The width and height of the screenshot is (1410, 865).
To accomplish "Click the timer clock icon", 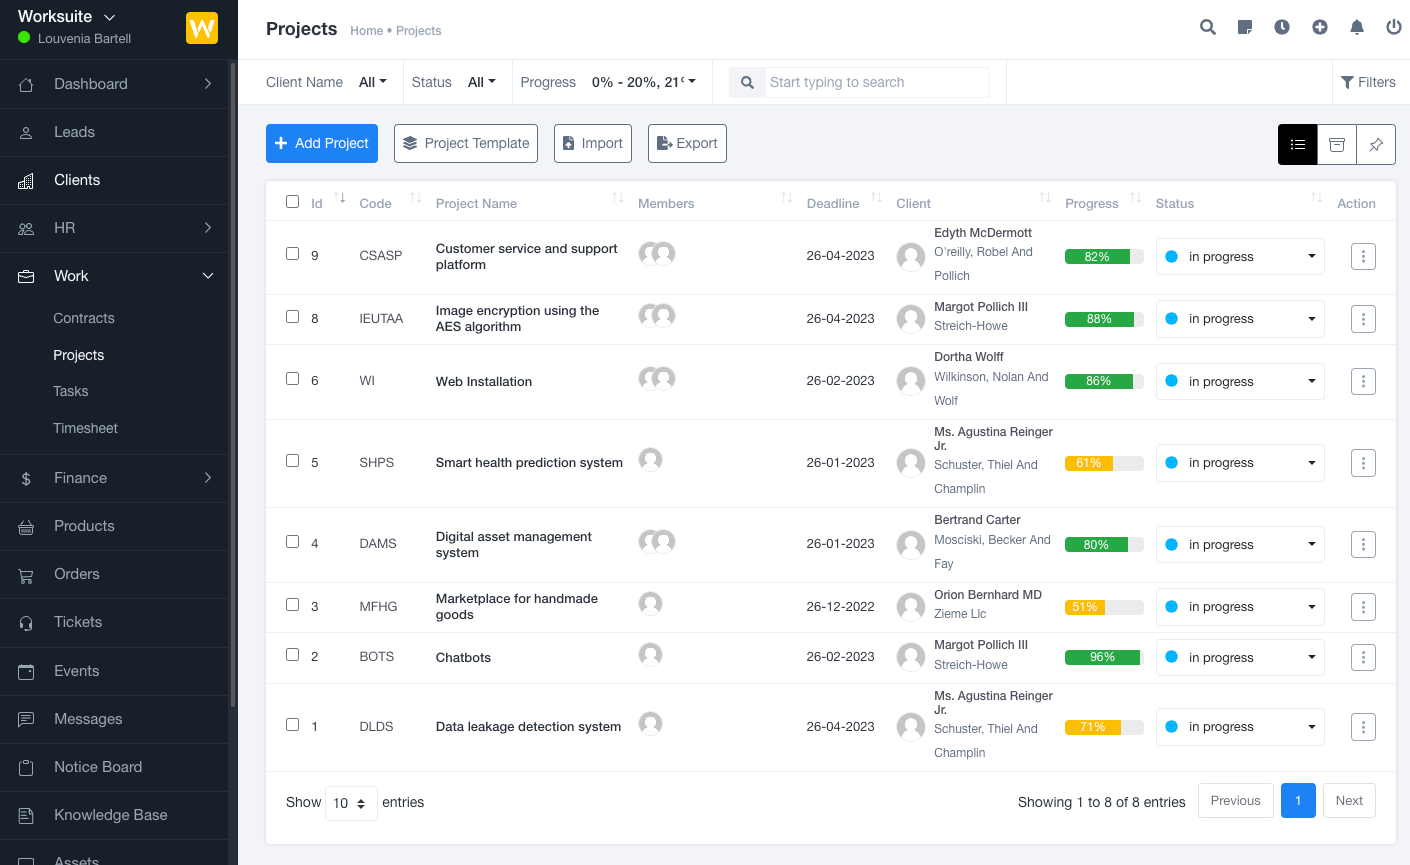I will (x=1282, y=27).
